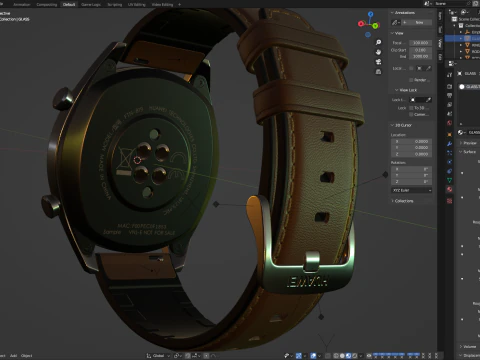Switch to the UV Editing workspace tab

[136, 5]
